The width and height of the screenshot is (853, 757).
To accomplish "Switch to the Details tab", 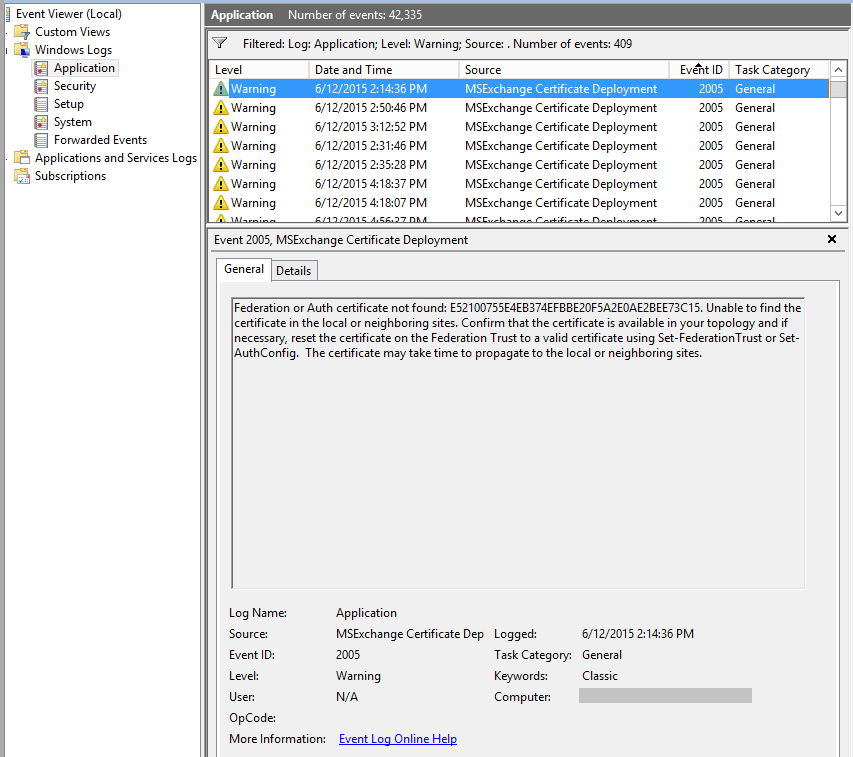I will (293, 271).
